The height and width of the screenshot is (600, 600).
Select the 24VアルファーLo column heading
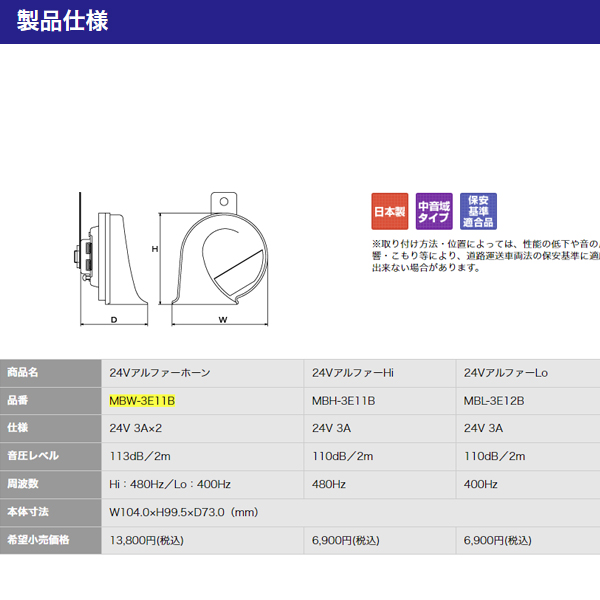(505, 372)
